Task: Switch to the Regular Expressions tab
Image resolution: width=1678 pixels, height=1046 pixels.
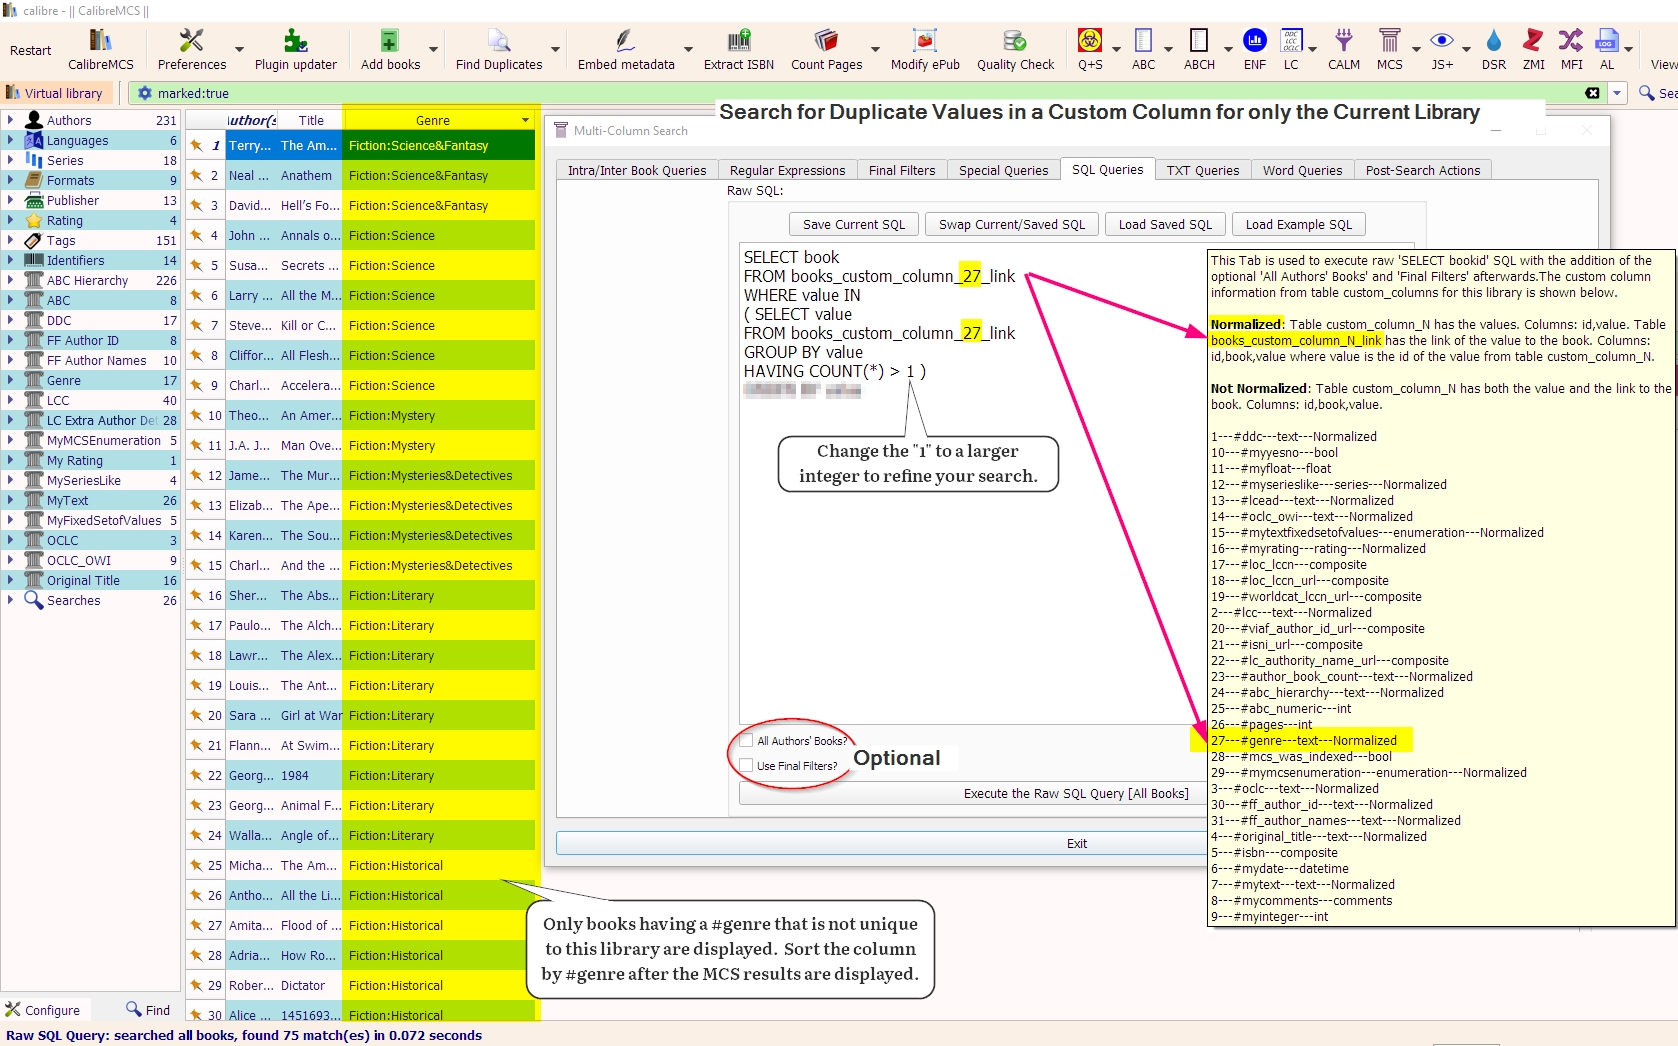Action: tap(787, 170)
